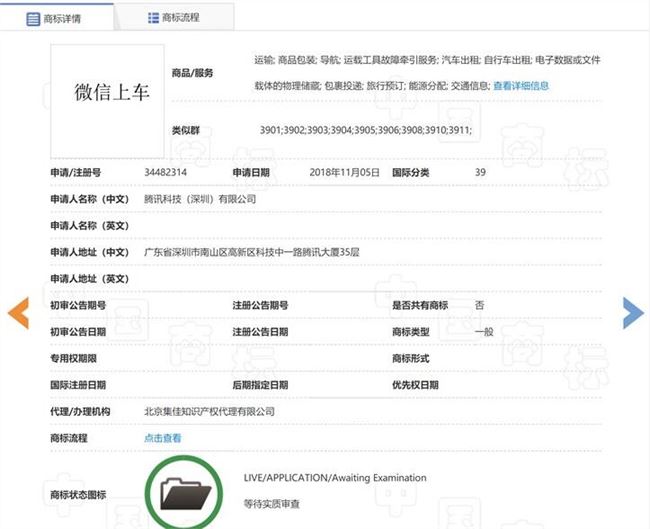The width and height of the screenshot is (650, 529).
Task: Select applicant name 腾讯科技（深圳）有限公司
Action: point(200,199)
